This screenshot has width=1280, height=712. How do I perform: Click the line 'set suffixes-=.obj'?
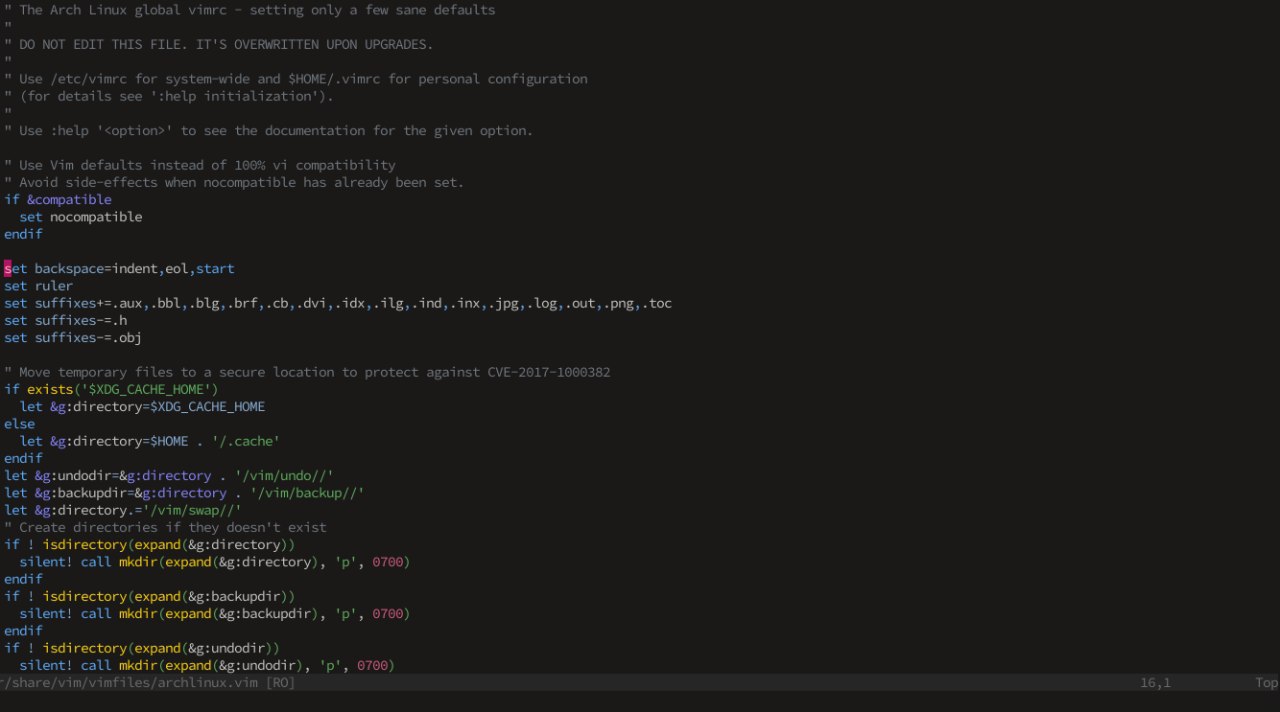73,338
